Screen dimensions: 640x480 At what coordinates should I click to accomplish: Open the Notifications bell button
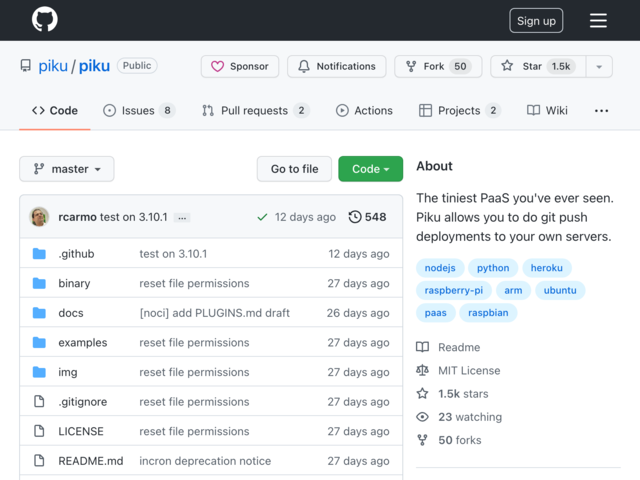336,66
